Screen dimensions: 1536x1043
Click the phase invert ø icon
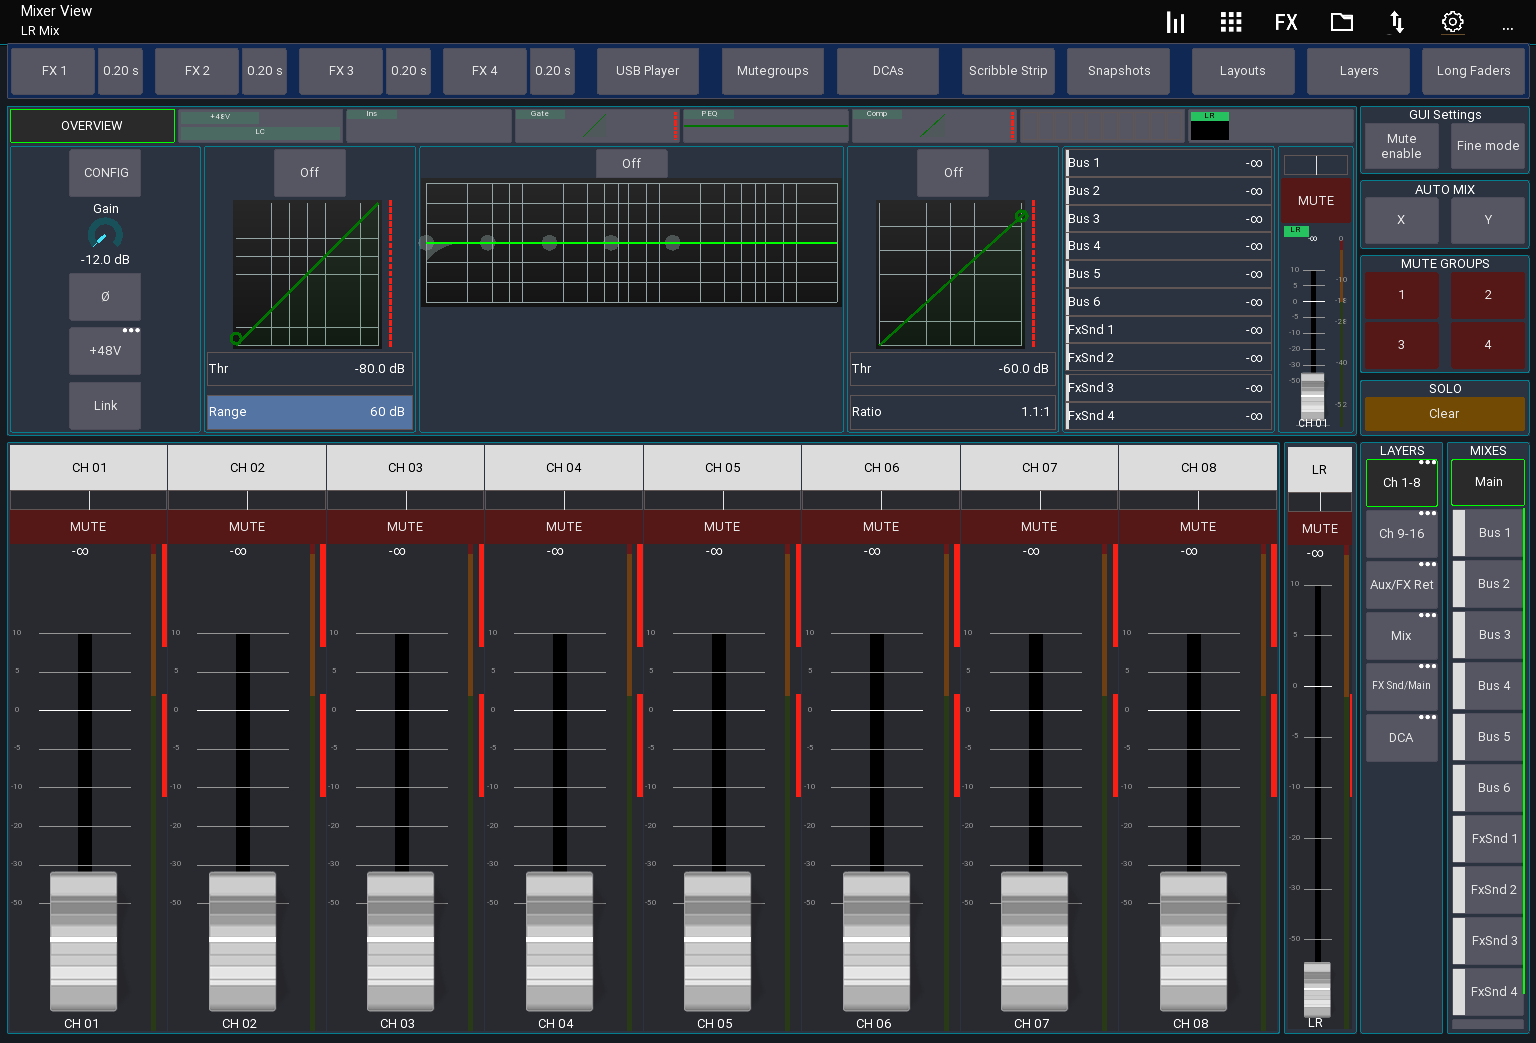105,297
